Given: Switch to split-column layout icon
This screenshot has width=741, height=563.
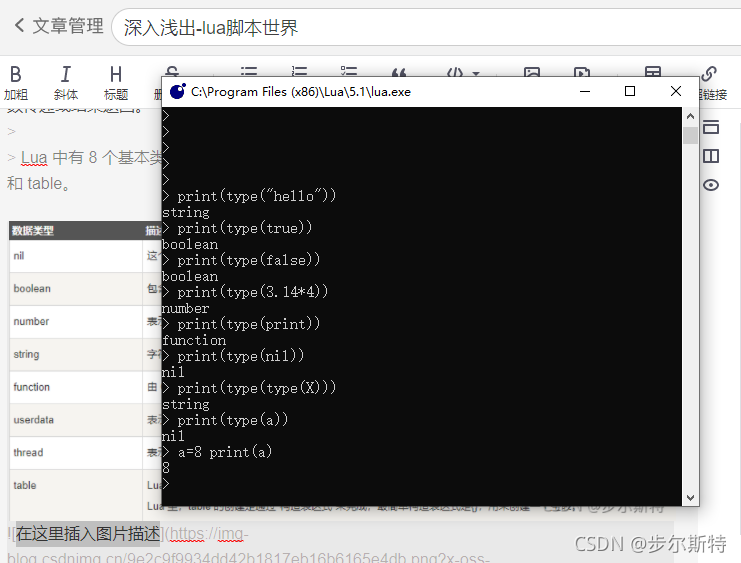Looking at the screenshot, I should [x=711, y=156].
